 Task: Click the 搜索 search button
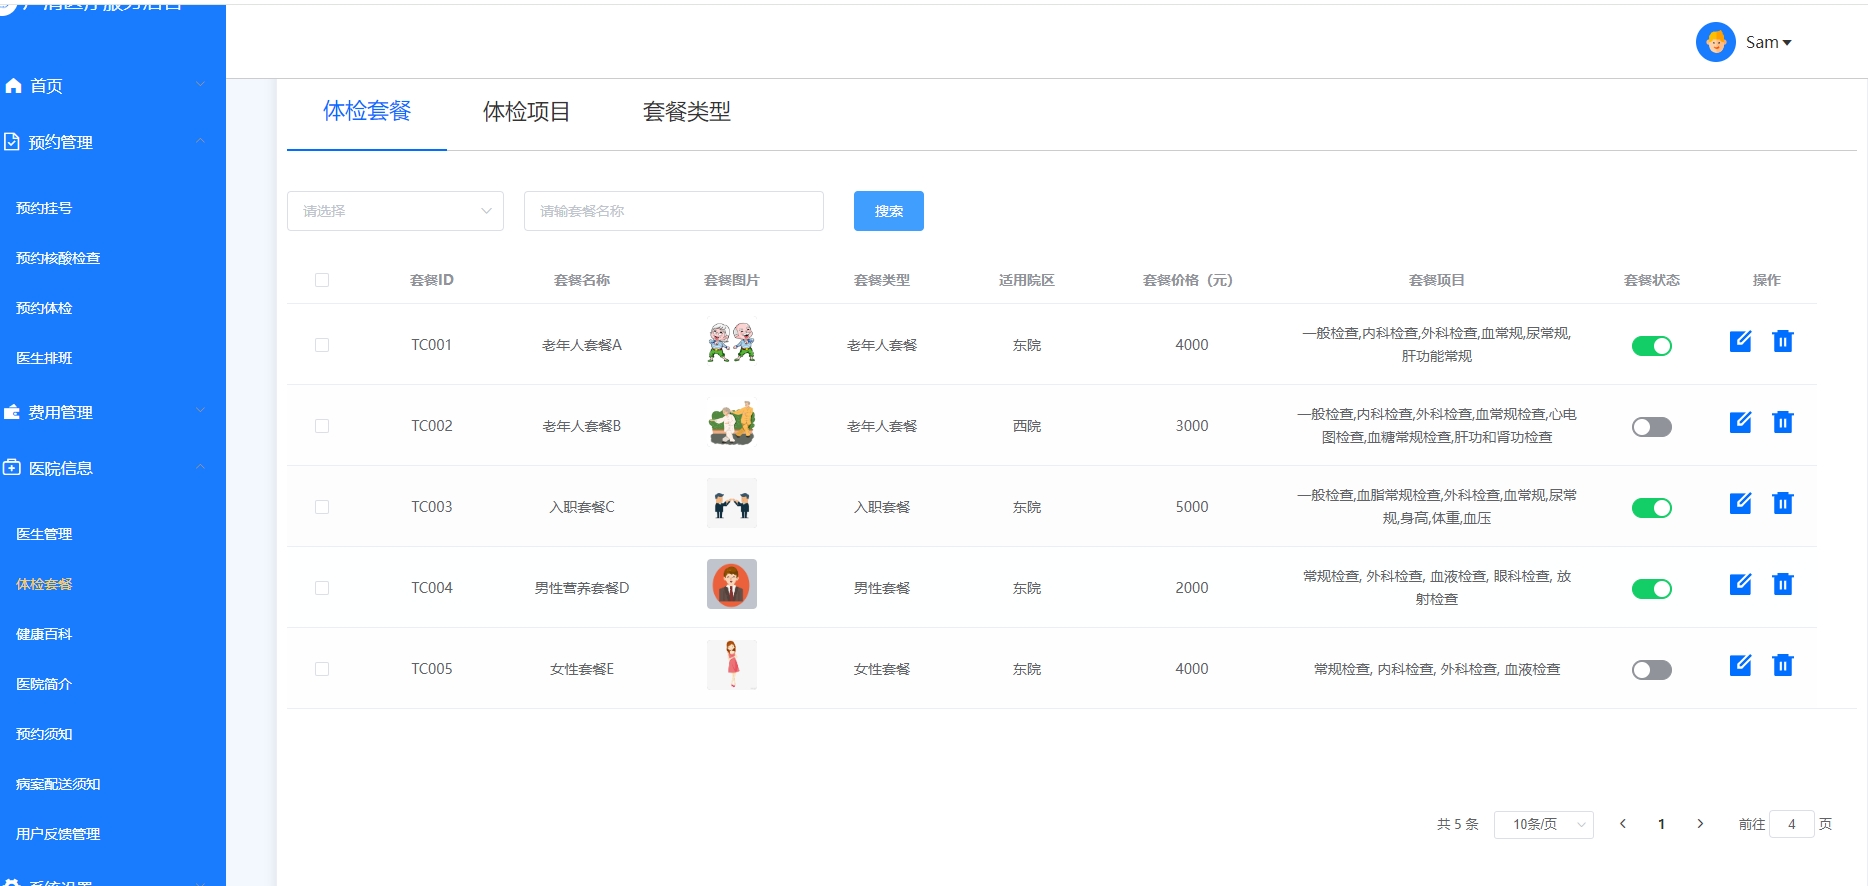pyautogui.click(x=889, y=211)
